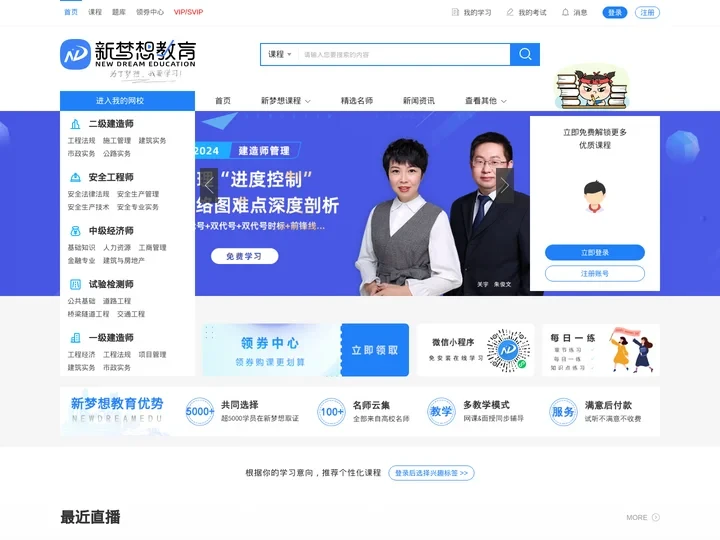The image size is (720, 540).
Task: Open the 每日一练 card
Action: [x=601, y=350]
